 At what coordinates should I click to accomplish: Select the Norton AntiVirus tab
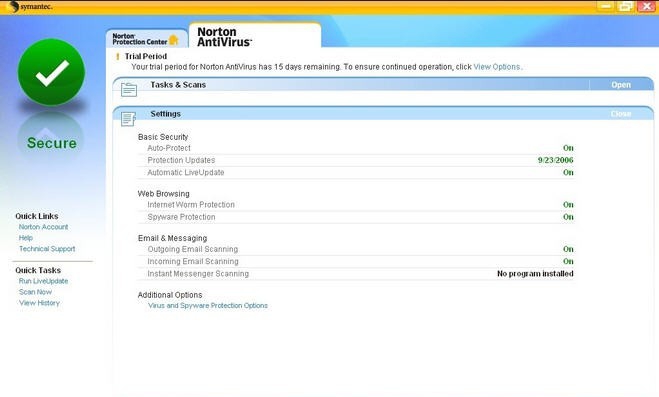255,36
